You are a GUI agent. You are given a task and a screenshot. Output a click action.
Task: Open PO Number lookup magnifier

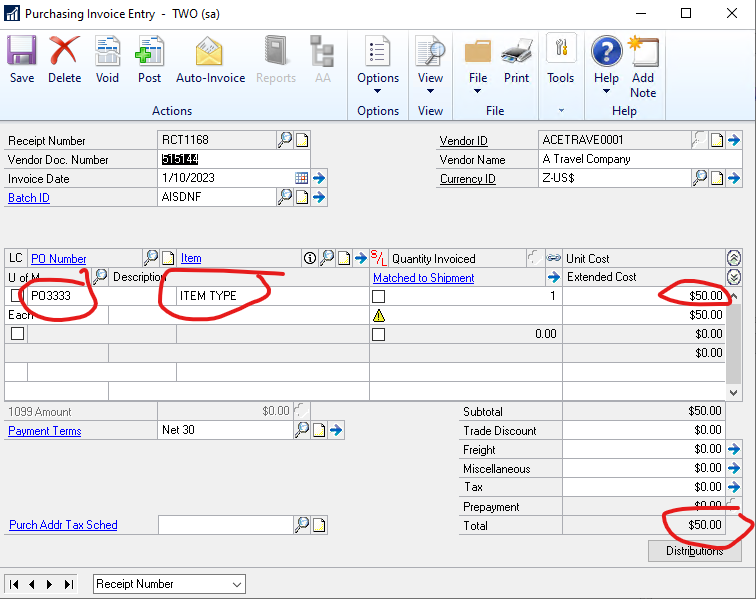151,258
